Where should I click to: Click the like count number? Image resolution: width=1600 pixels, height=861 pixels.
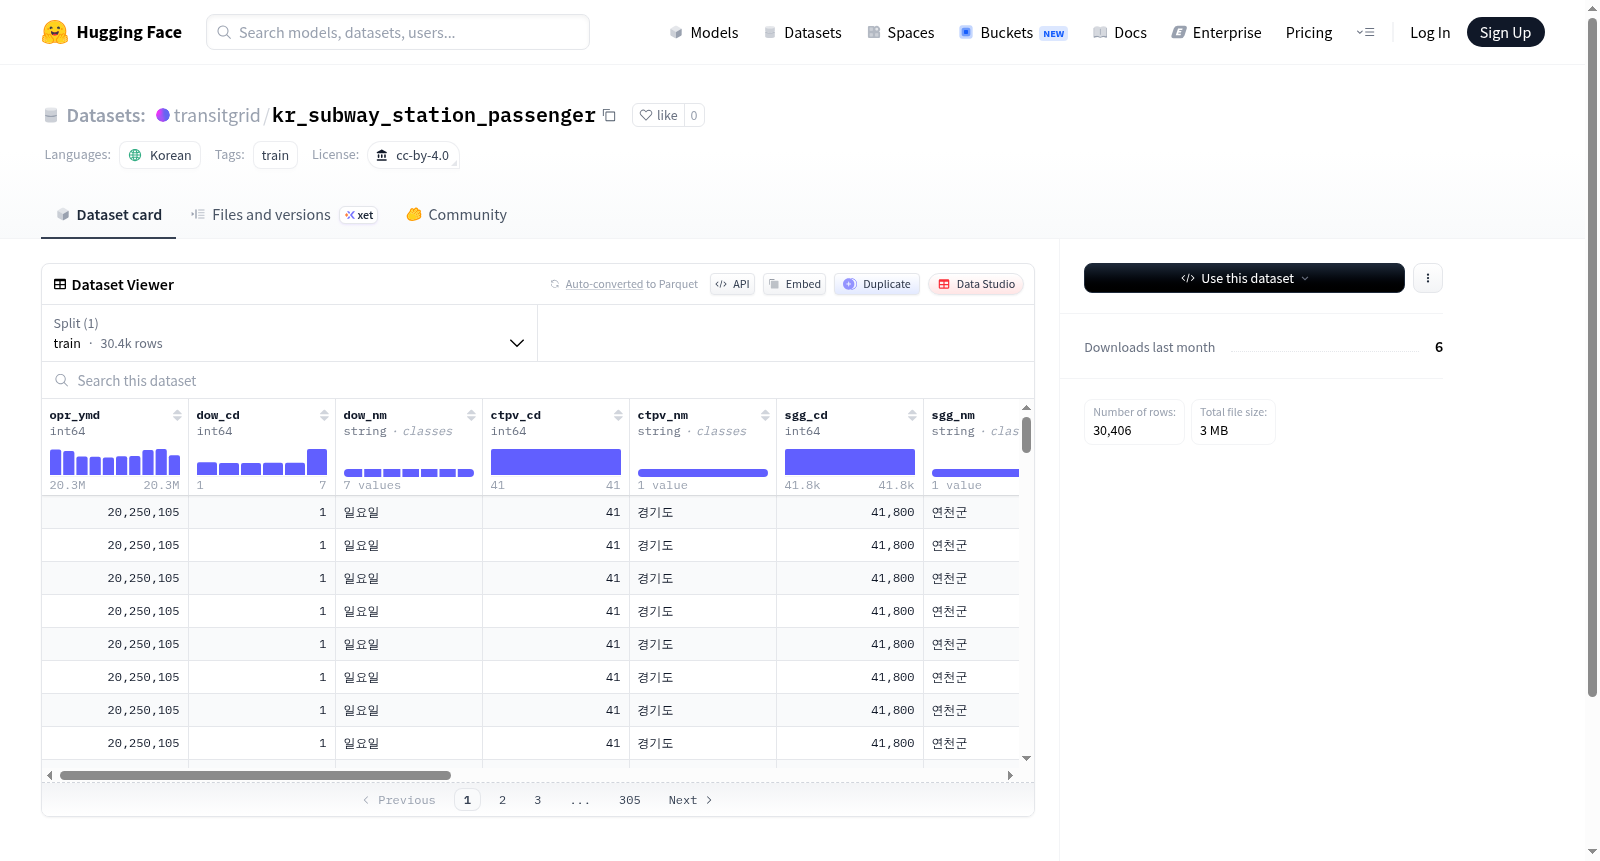pyautogui.click(x=694, y=115)
